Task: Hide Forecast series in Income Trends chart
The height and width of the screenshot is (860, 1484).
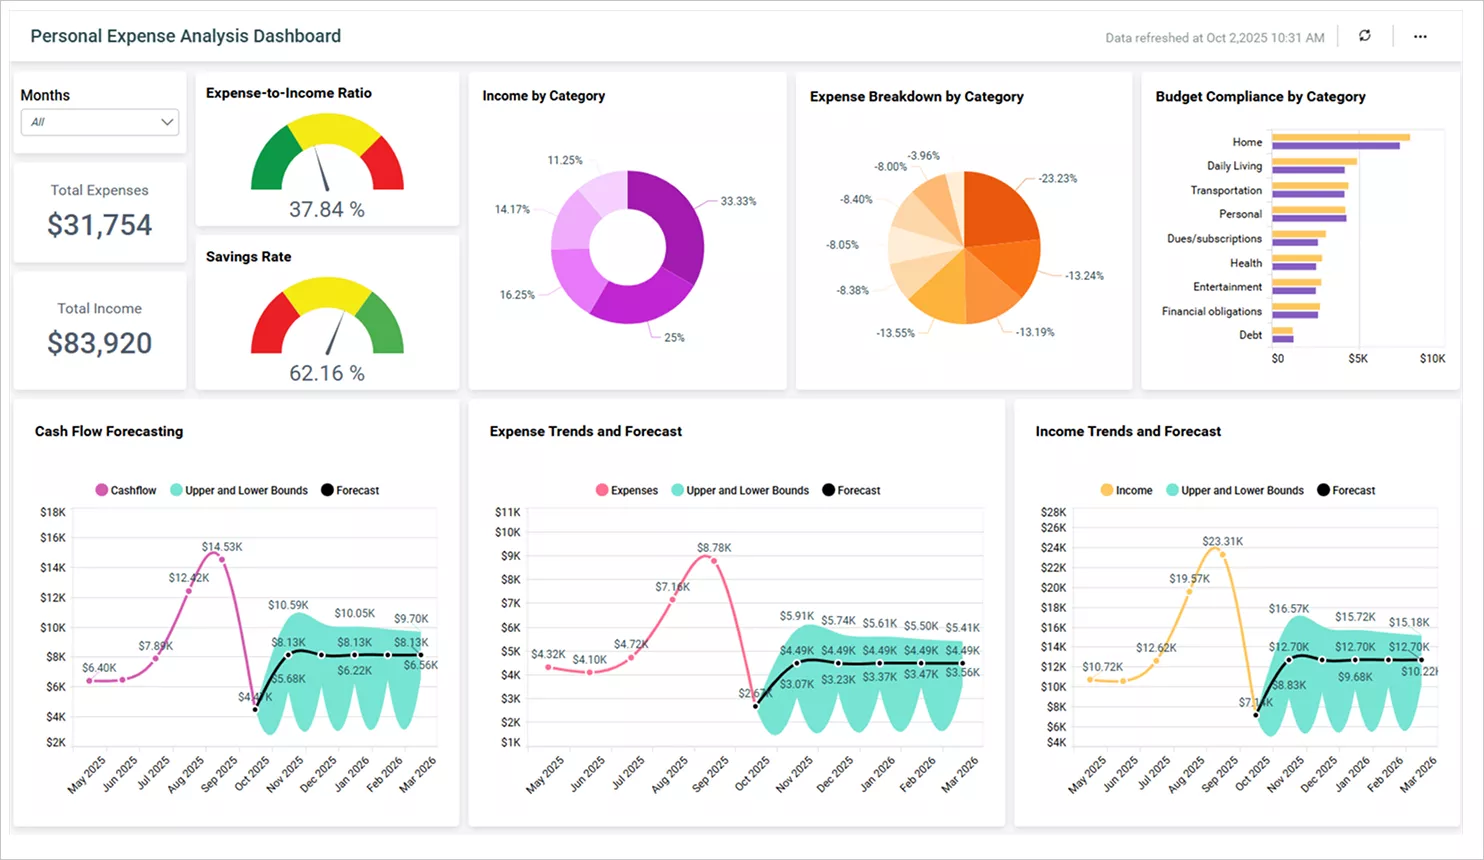Action: click(1346, 490)
